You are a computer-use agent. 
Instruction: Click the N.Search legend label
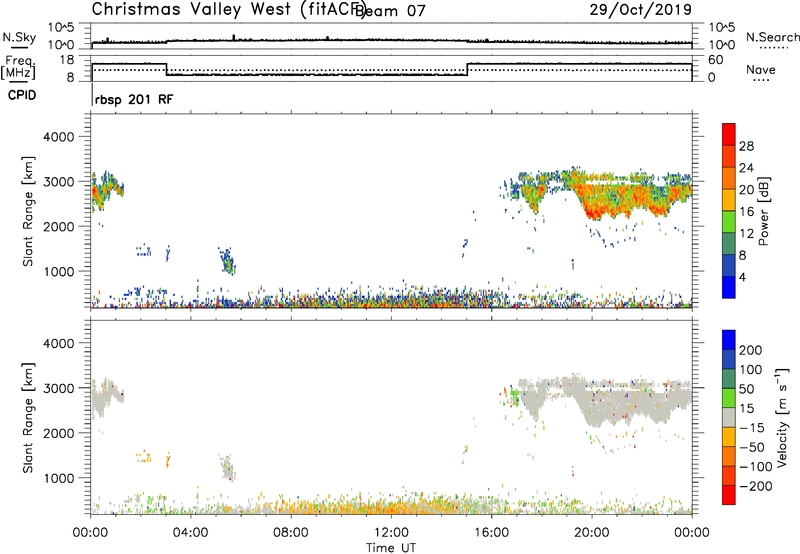click(x=773, y=37)
